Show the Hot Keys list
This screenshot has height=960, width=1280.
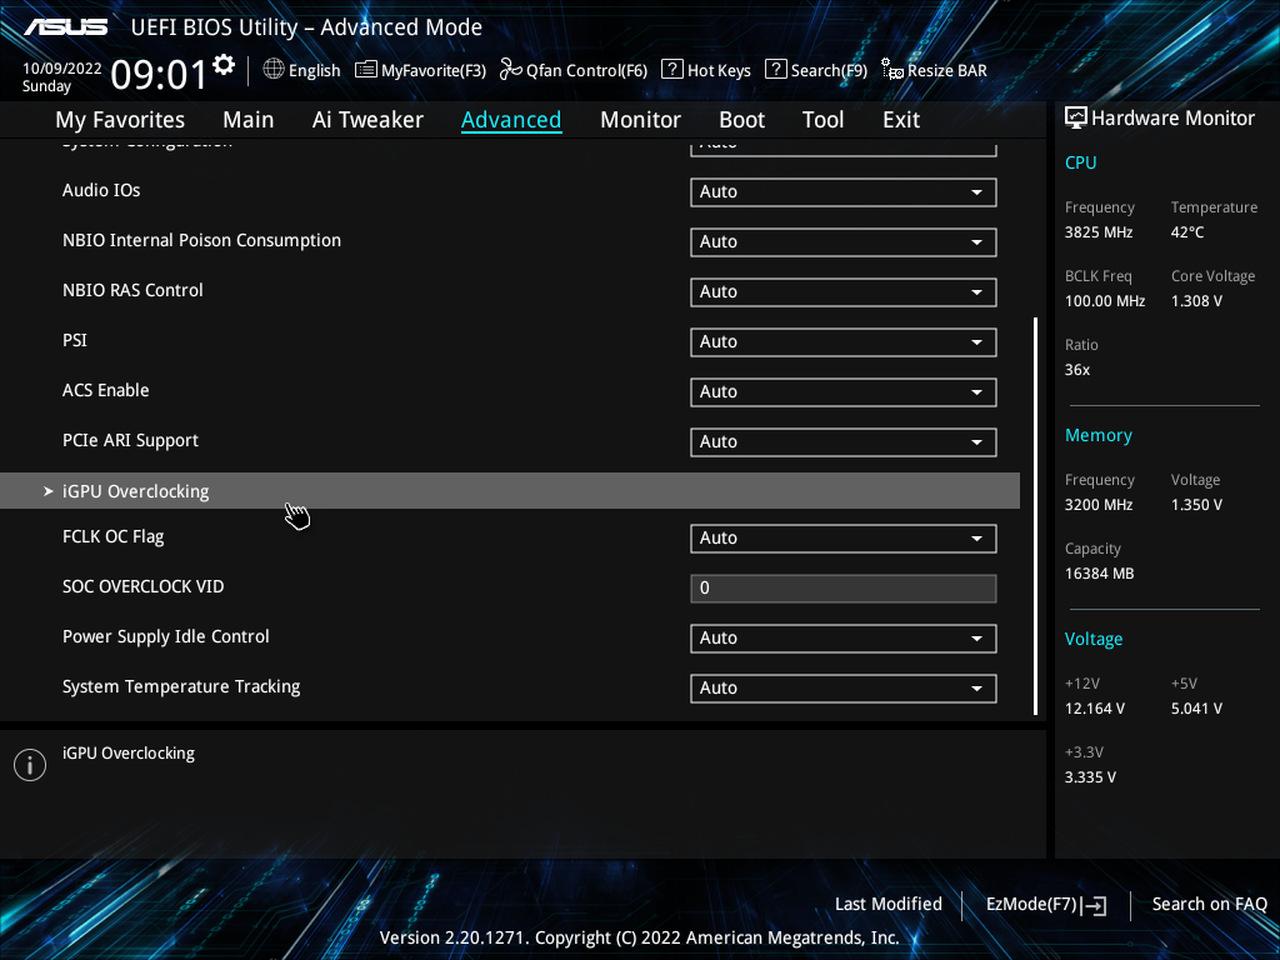707,70
